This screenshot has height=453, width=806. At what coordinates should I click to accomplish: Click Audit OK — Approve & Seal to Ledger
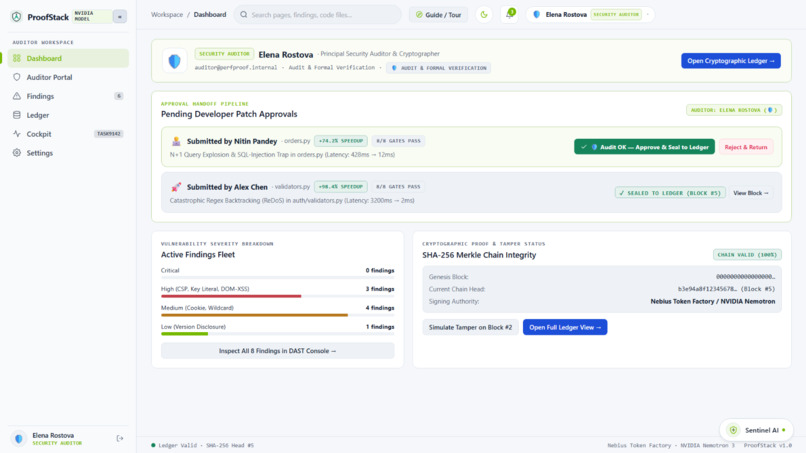coord(644,147)
